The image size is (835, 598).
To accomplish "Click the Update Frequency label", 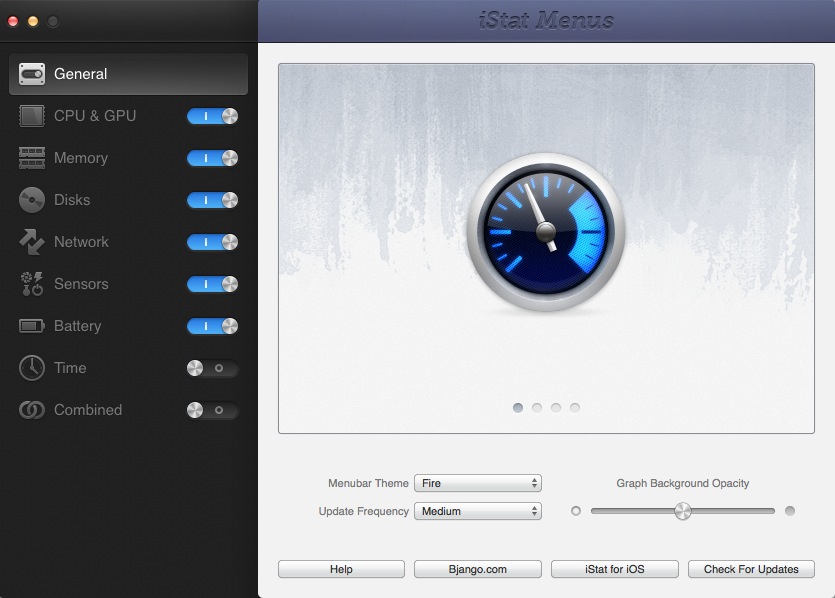I will pos(364,511).
